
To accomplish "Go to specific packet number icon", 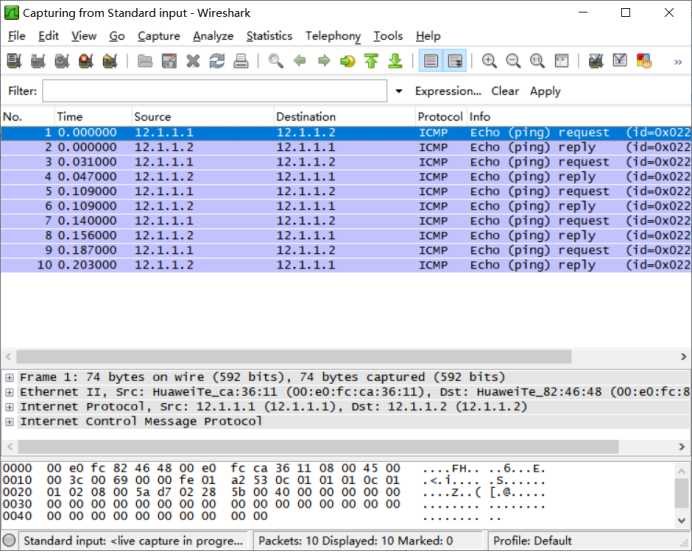I will point(348,61).
